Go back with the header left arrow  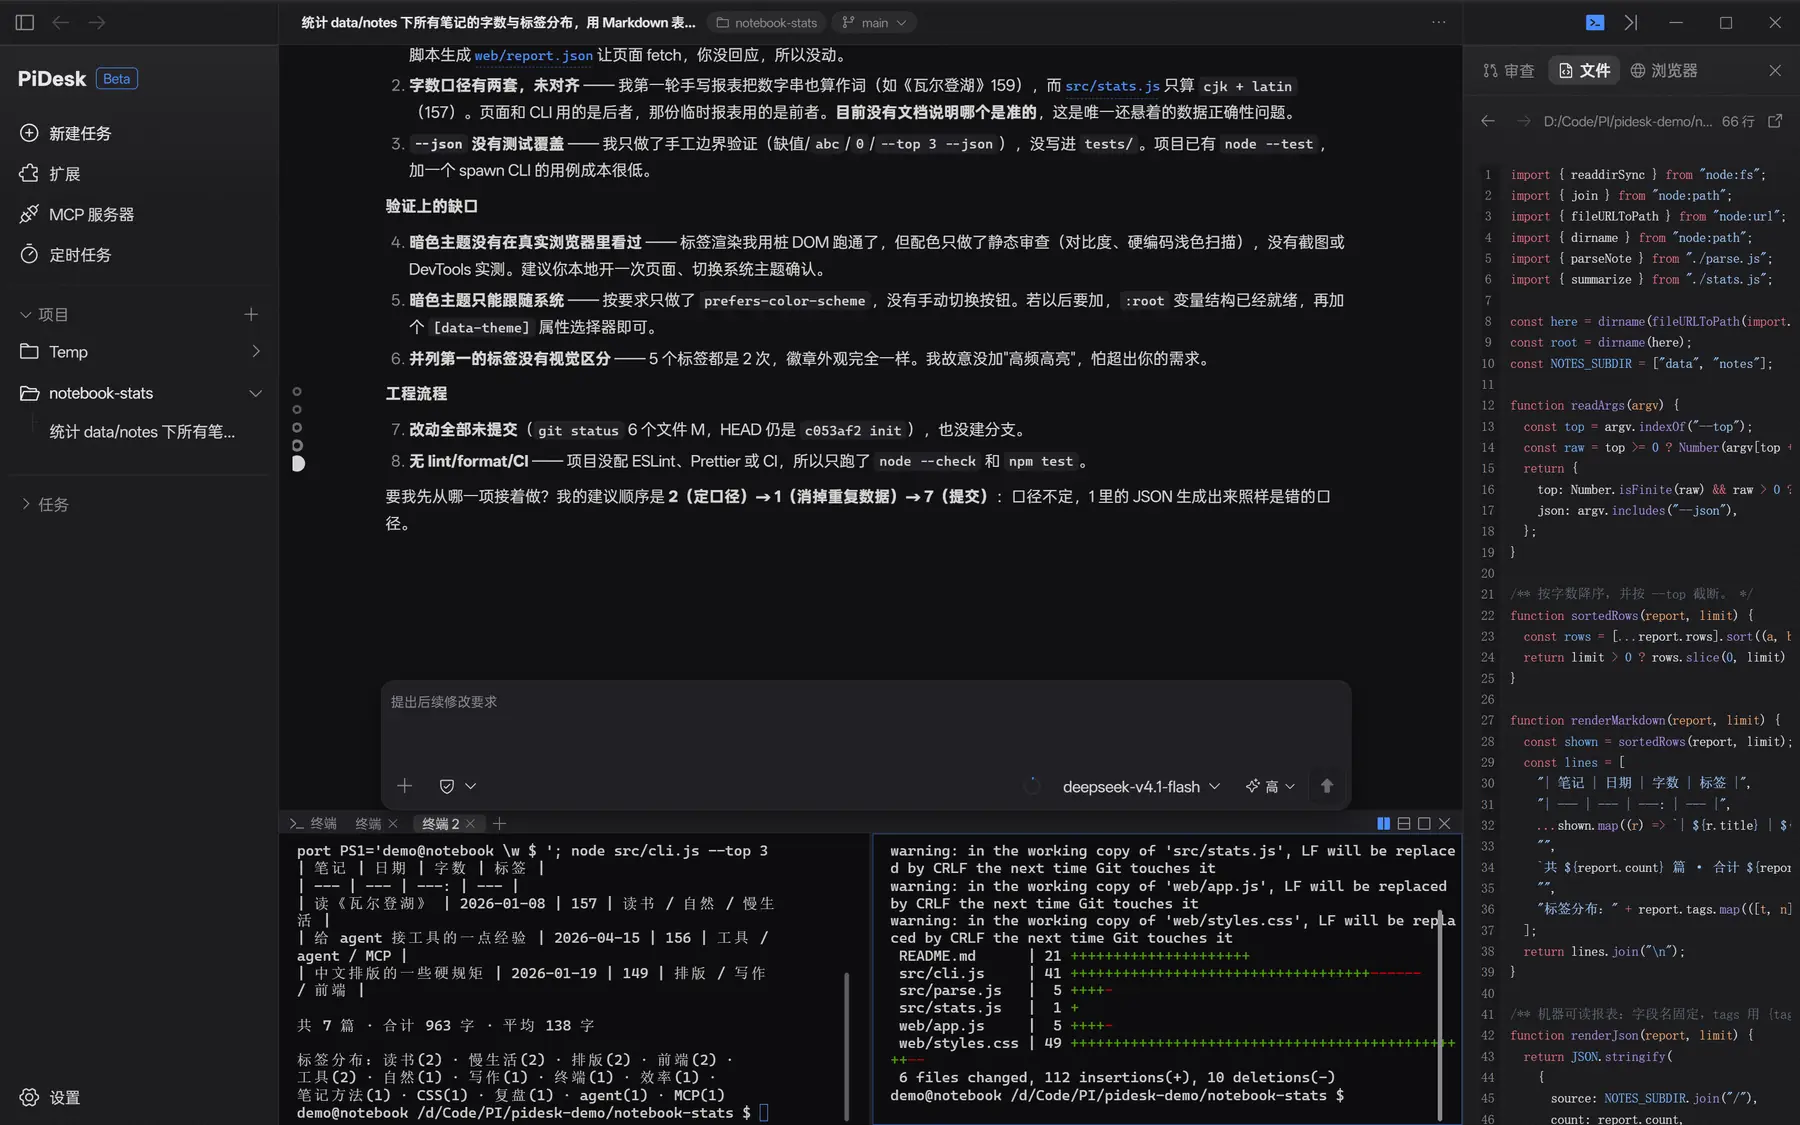pyautogui.click(x=61, y=22)
